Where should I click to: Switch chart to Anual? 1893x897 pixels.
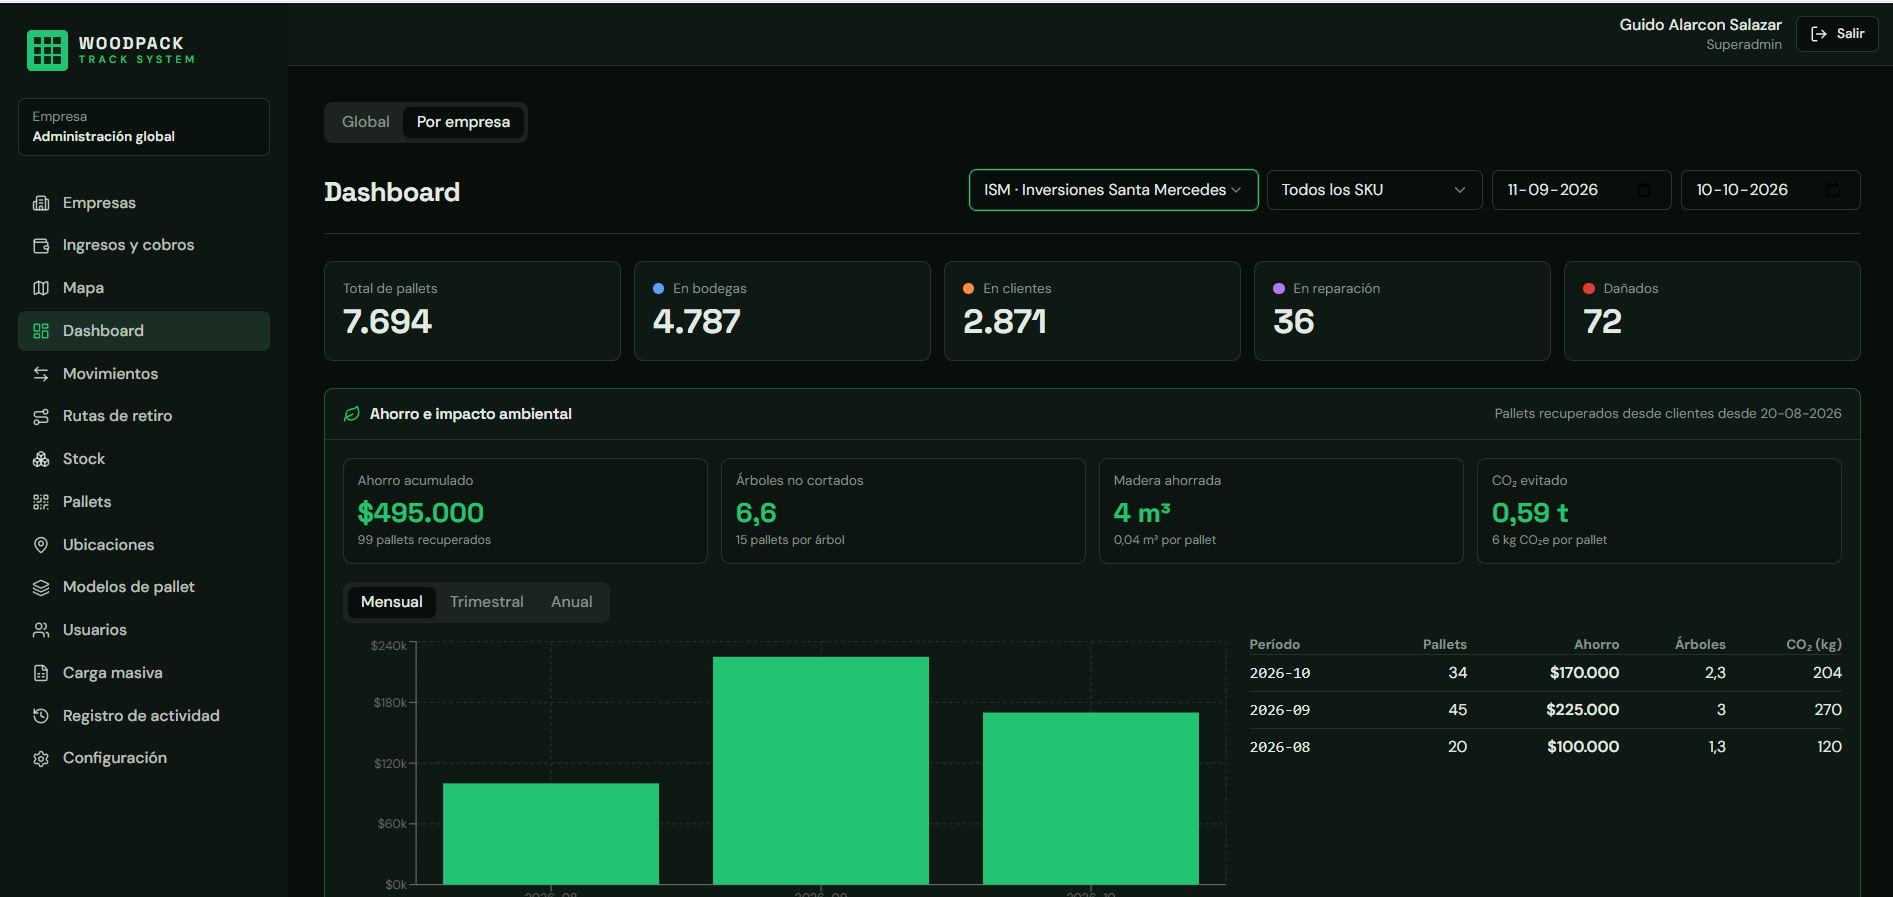point(572,602)
